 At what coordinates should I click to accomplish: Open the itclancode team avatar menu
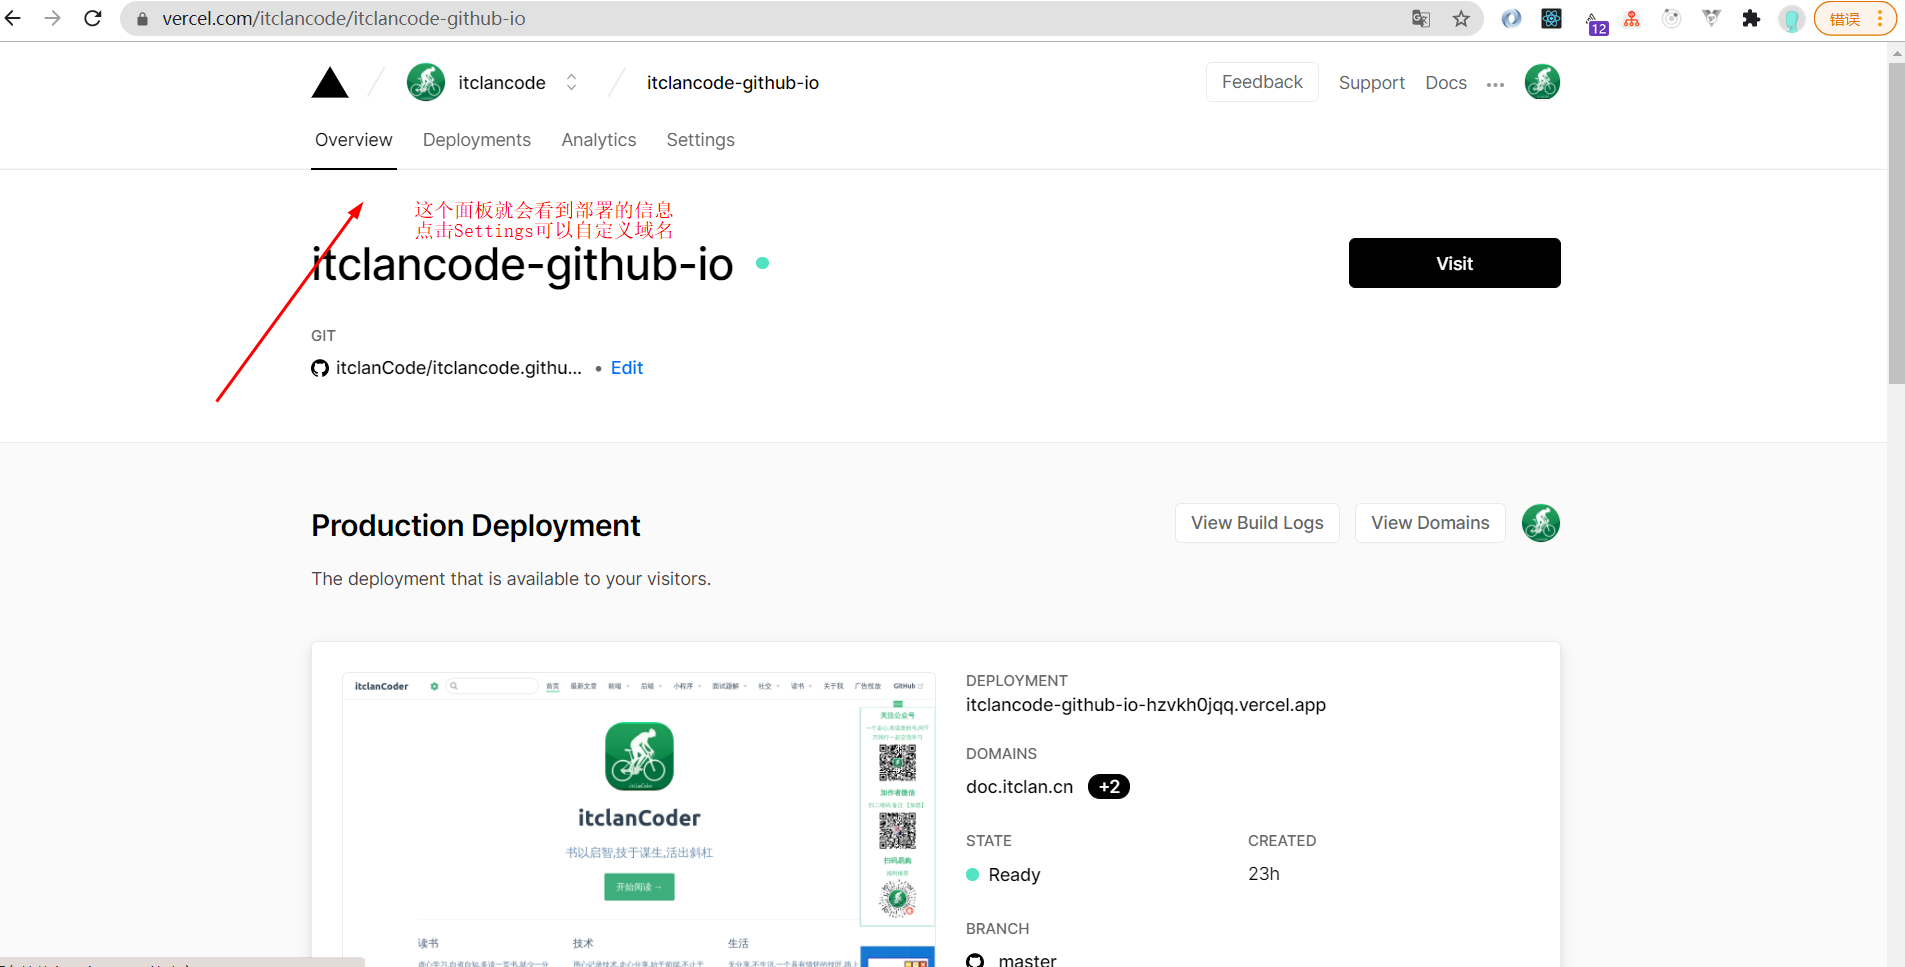point(425,82)
